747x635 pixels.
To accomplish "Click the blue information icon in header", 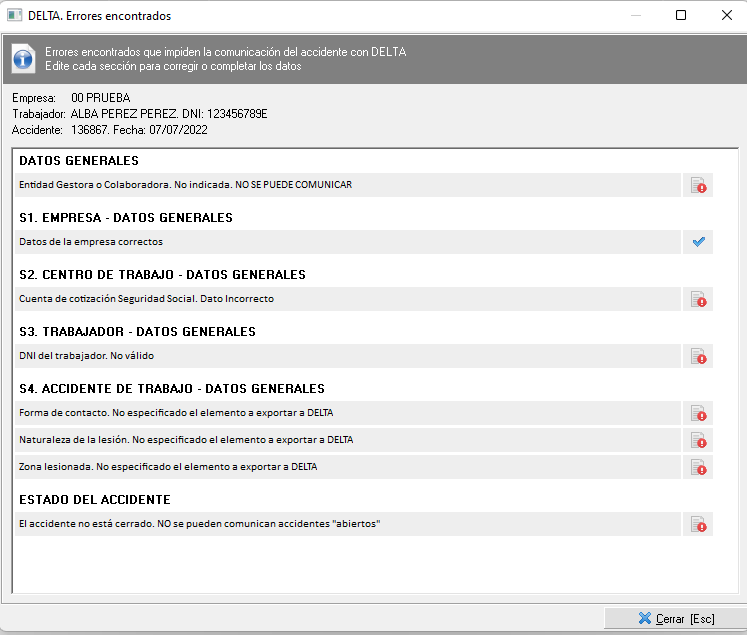I will point(23,58).
